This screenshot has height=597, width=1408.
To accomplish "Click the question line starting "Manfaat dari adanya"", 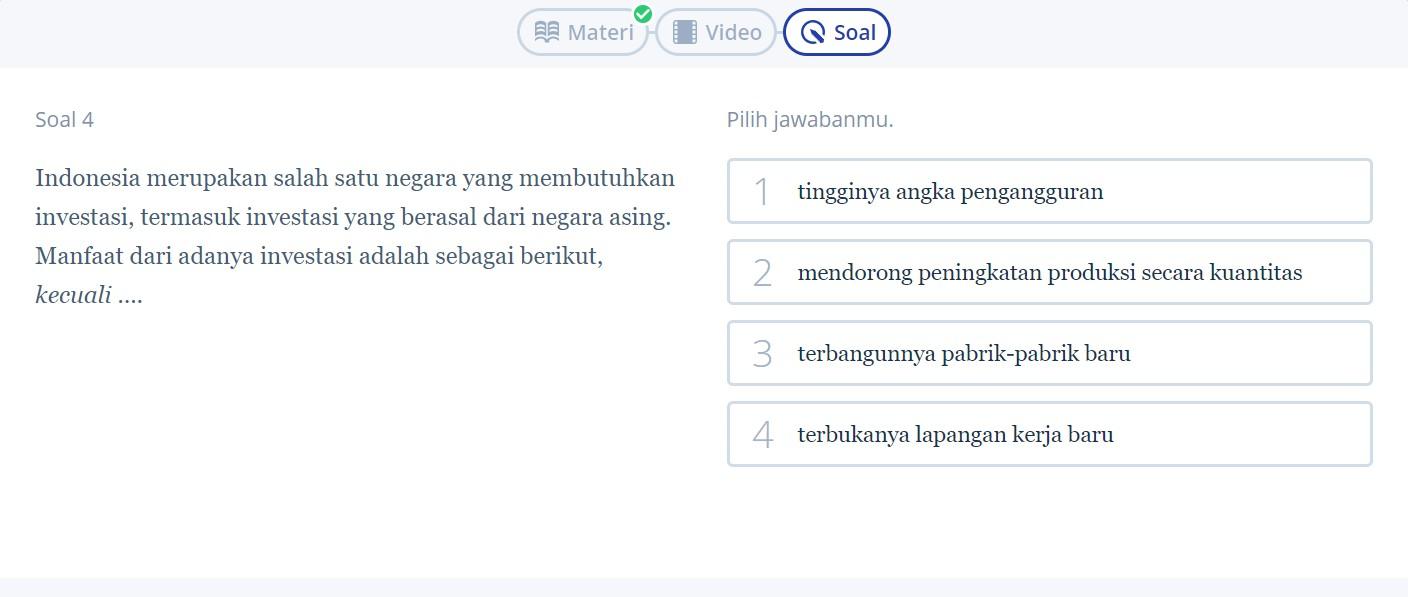I will click(319, 257).
